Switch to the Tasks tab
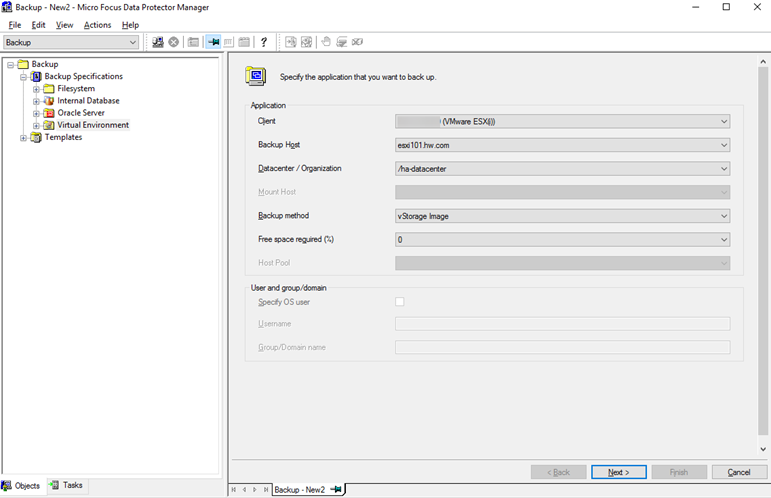The image size is (771, 498). pos(66,485)
